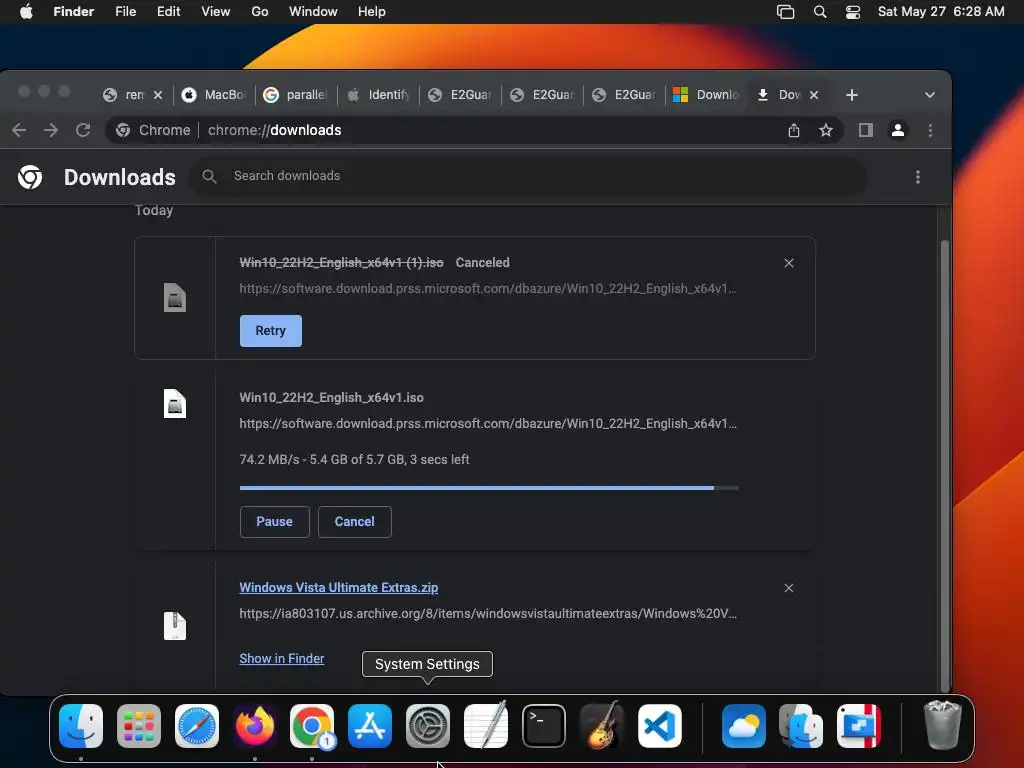Close the current Downloads tab
This screenshot has width=1024, height=768.
click(x=814, y=95)
